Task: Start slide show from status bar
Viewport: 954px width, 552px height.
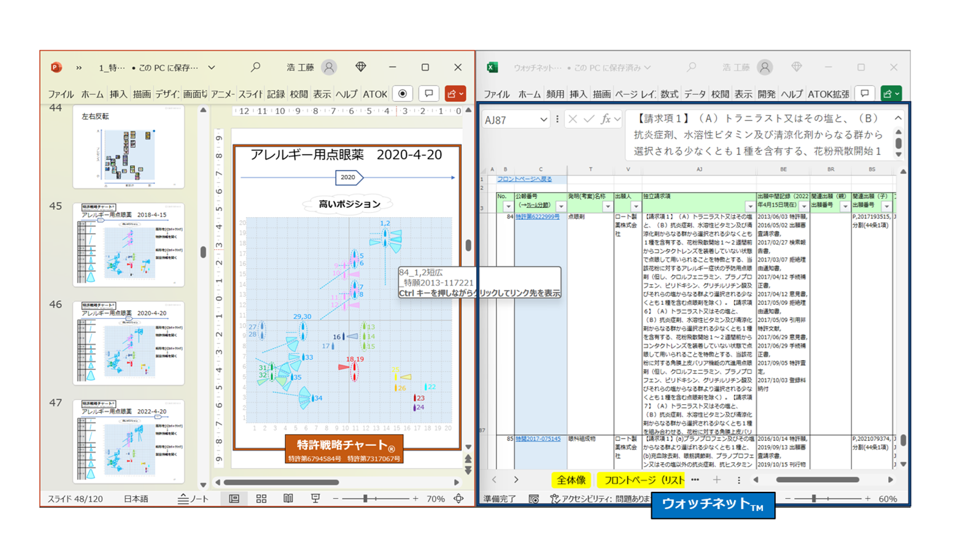Action: (315, 498)
